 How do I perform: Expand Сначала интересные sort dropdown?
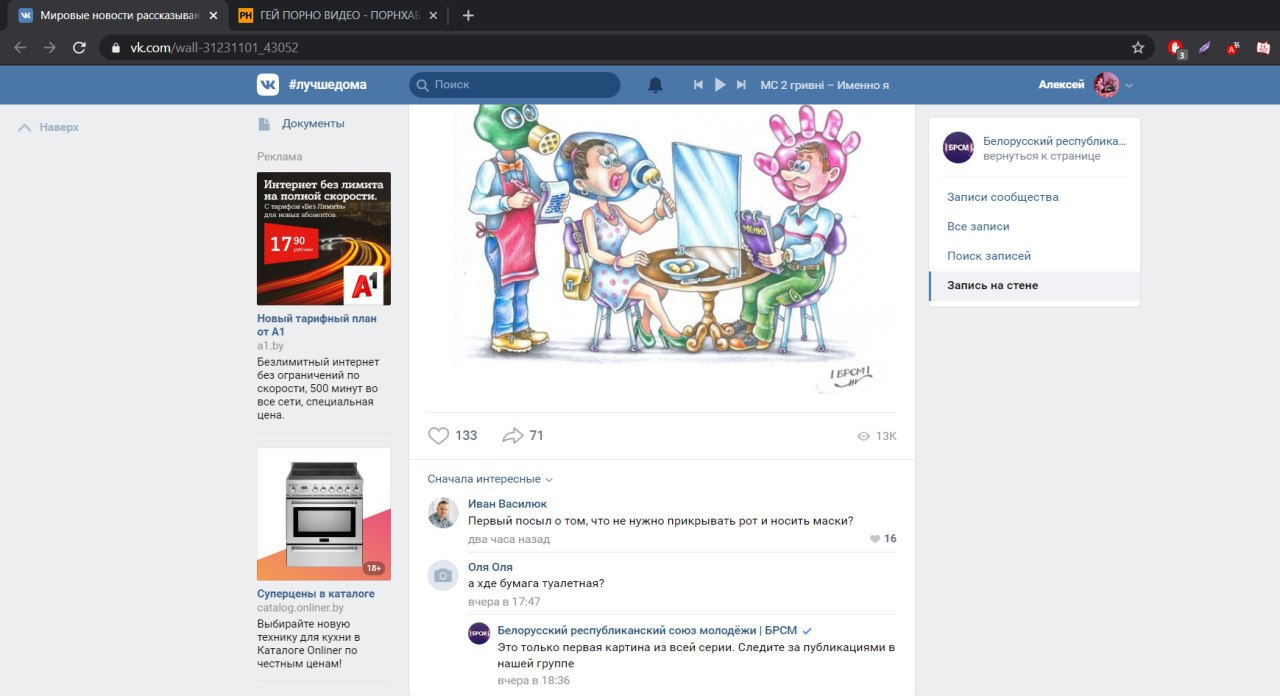tap(490, 479)
